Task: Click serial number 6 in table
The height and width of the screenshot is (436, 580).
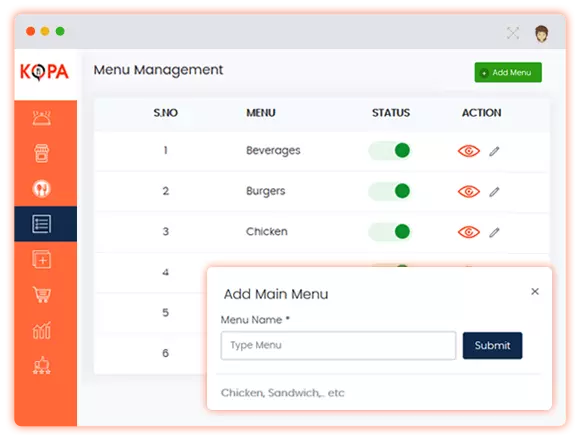Action: 166,353
